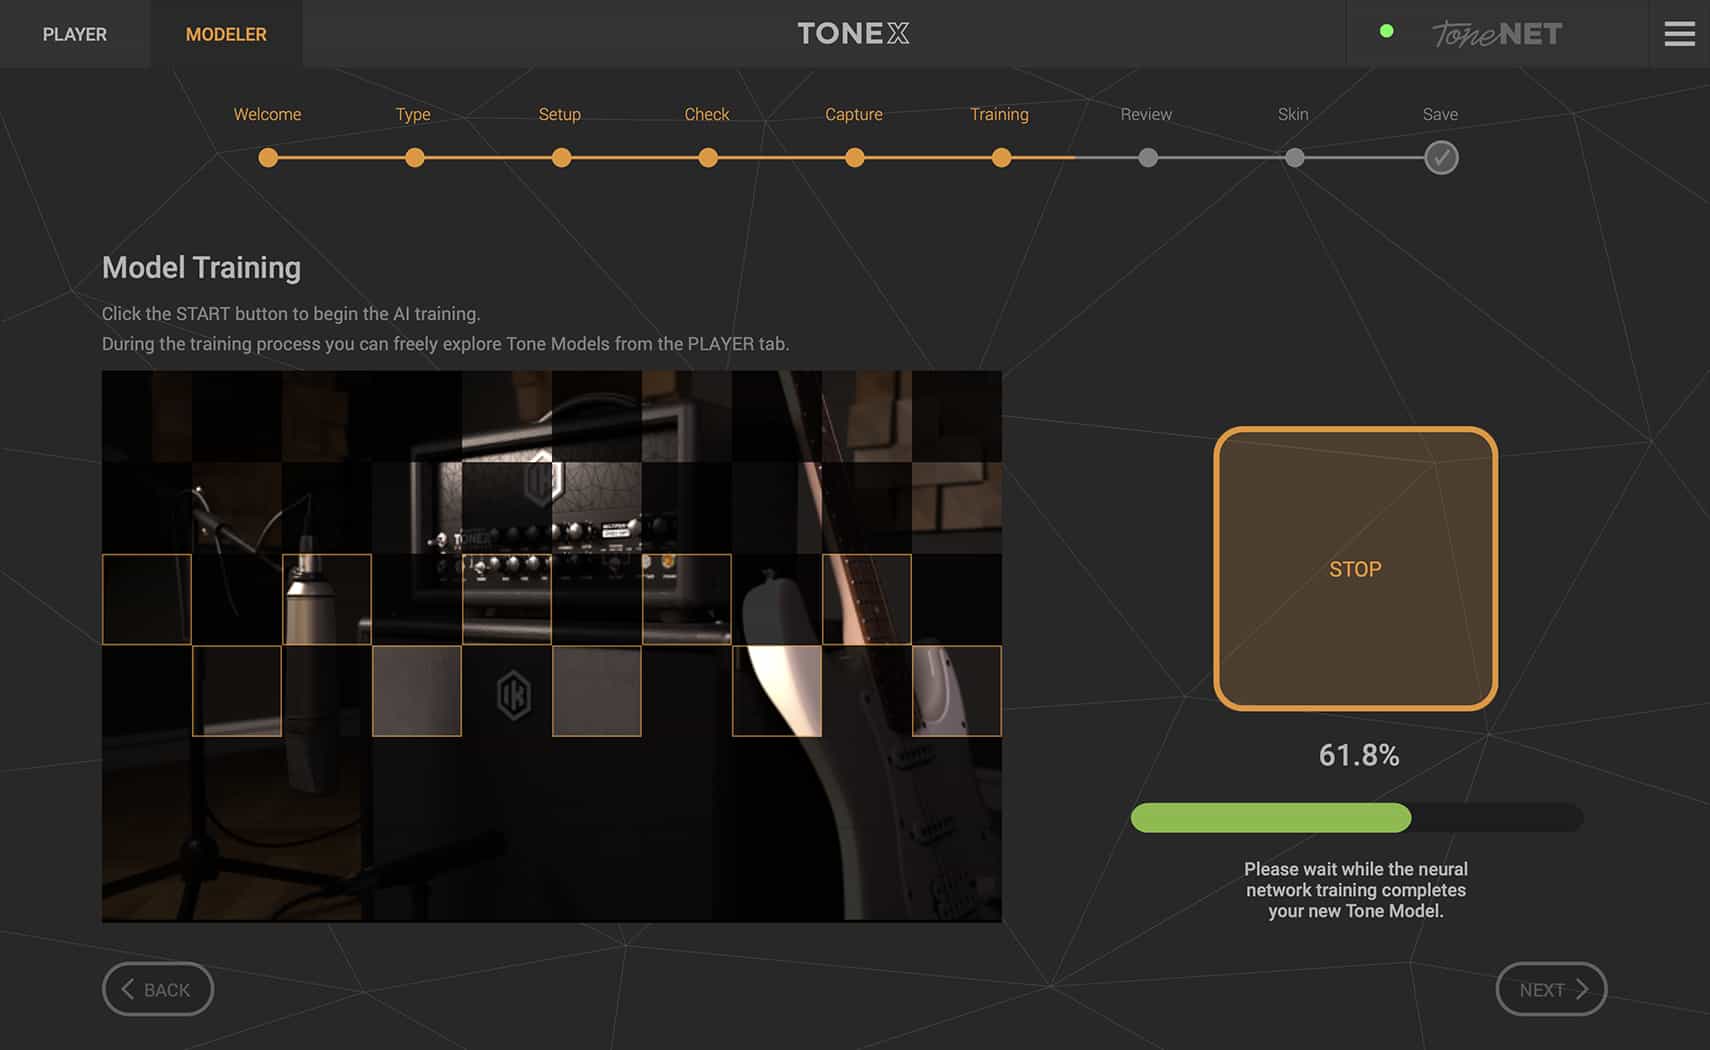Select the MODELER tab
The image size is (1710, 1050).
(225, 33)
